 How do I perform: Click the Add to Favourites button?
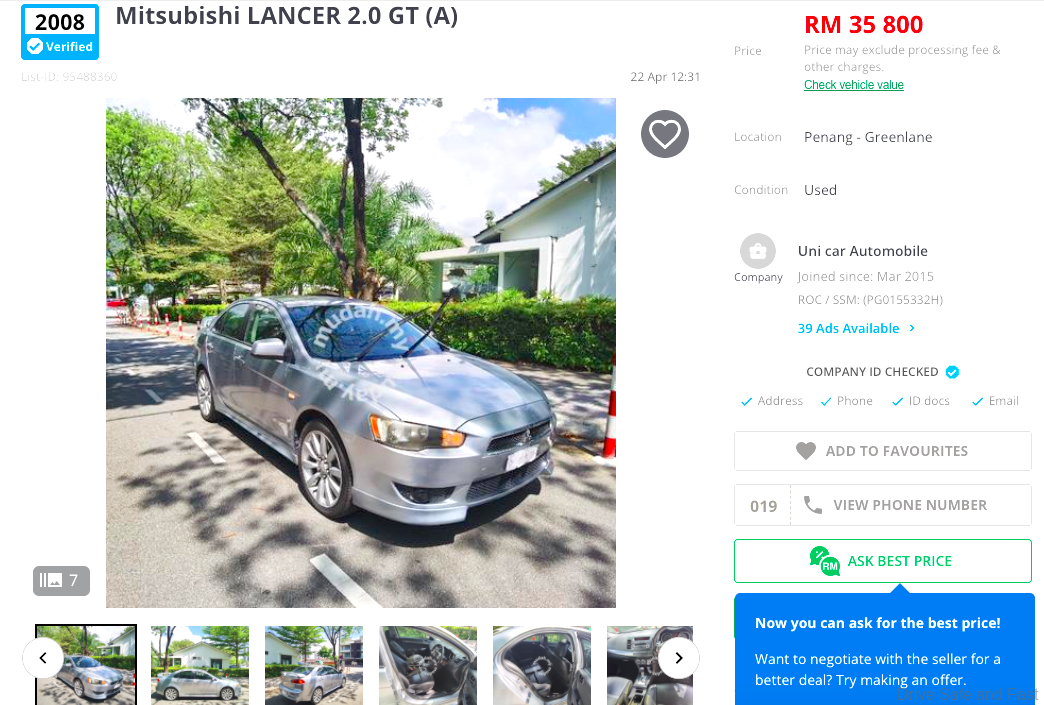pyautogui.click(x=883, y=451)
